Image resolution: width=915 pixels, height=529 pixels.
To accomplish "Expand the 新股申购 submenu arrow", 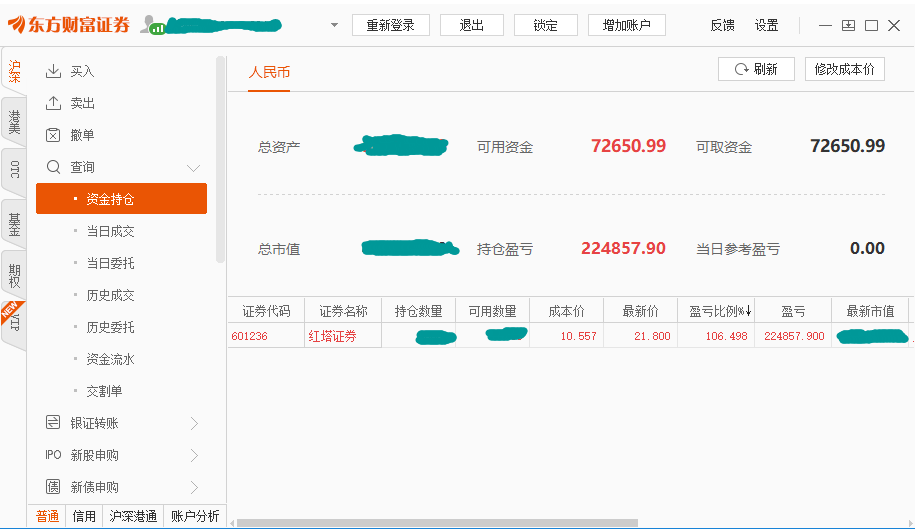I will [x=194, y=455].
